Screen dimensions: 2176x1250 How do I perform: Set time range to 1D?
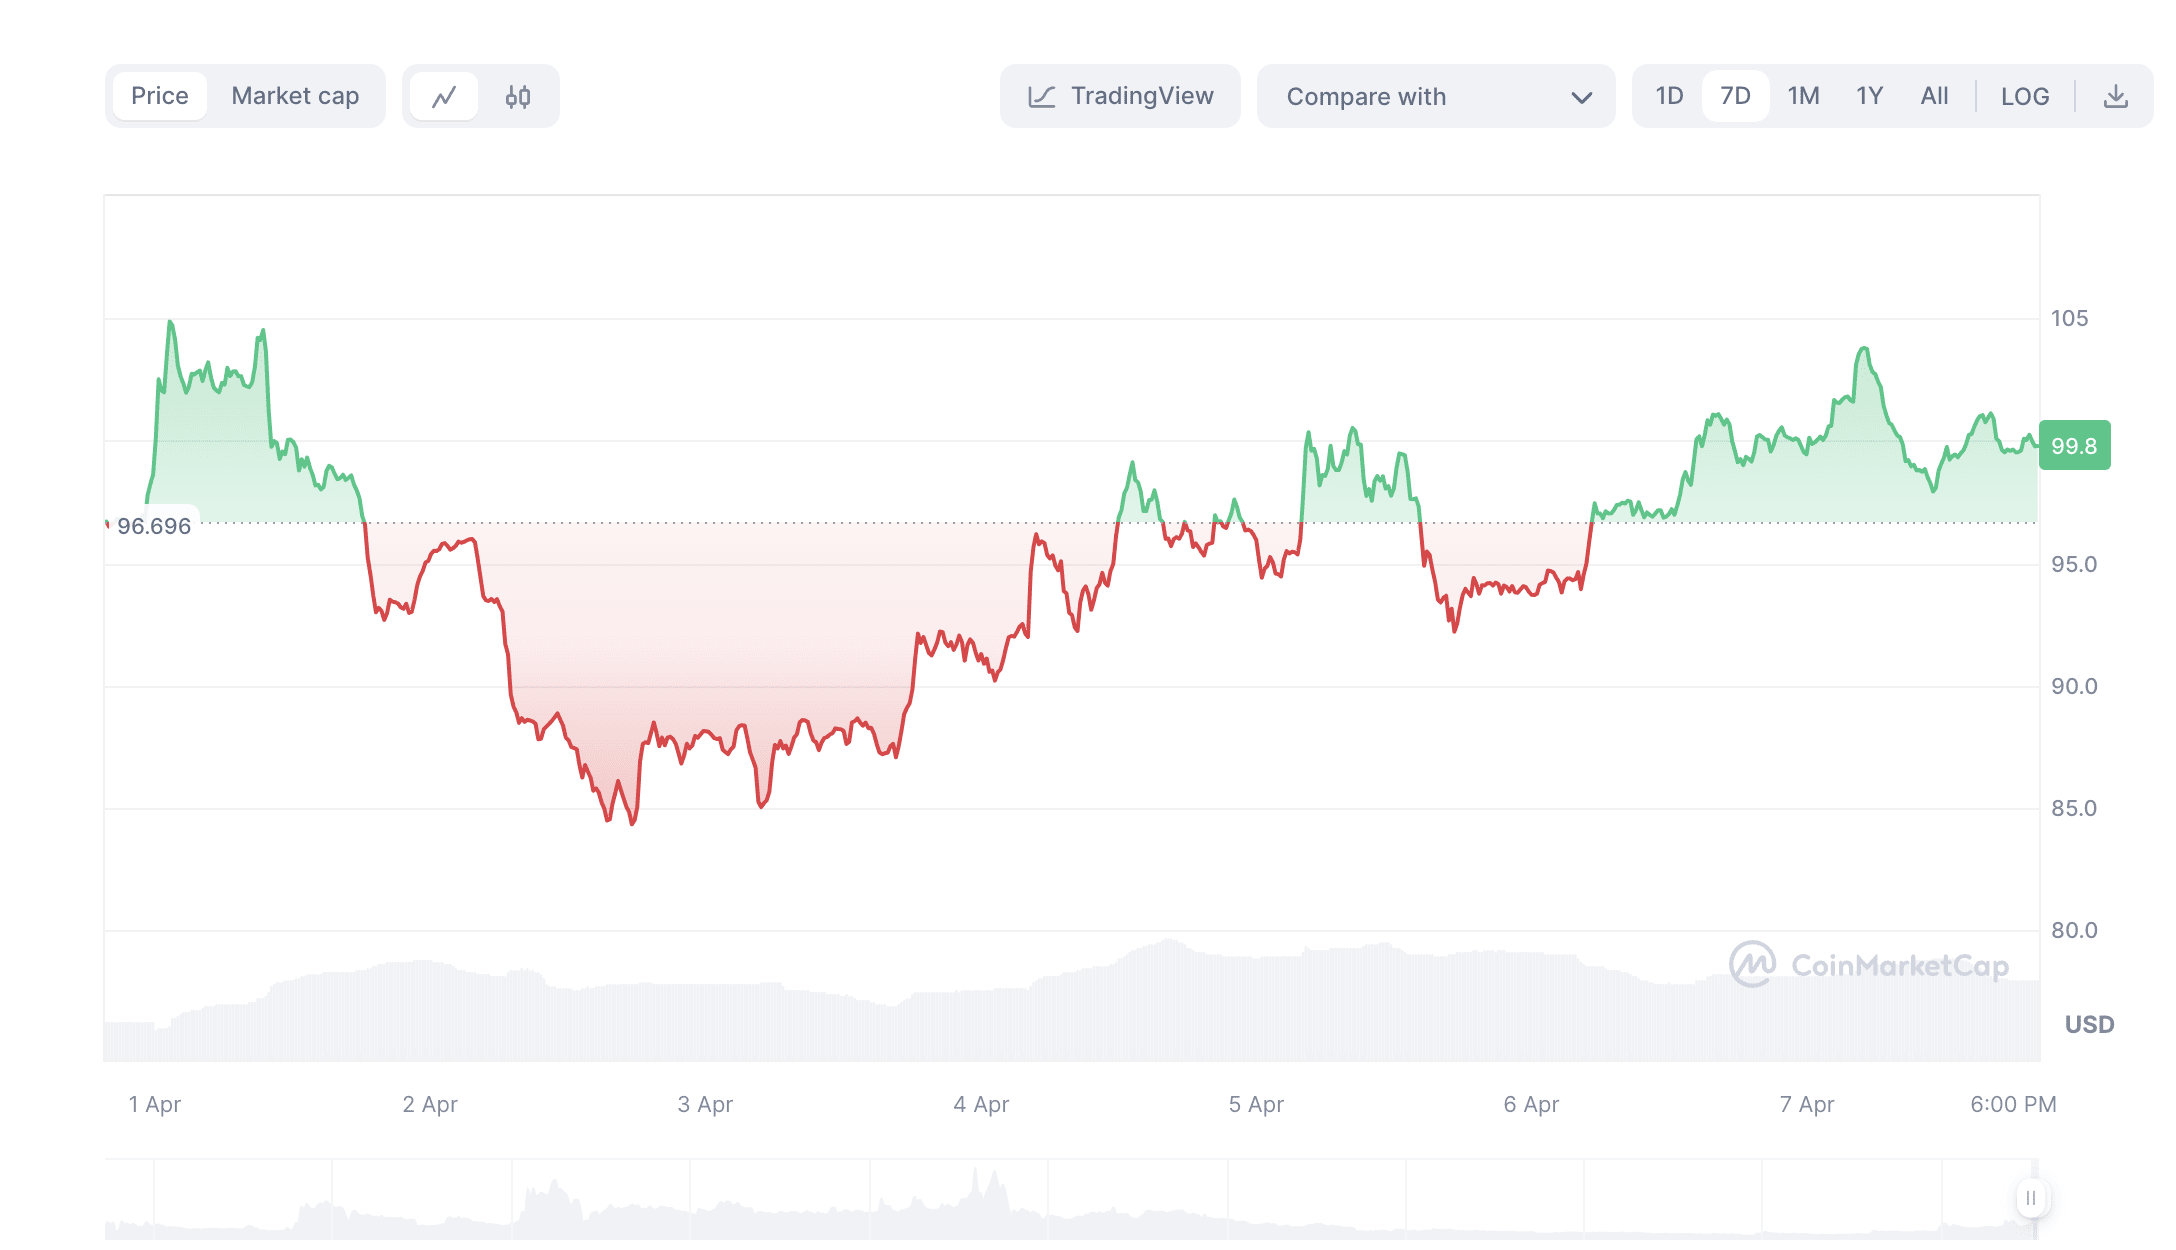coord(1669,96)
